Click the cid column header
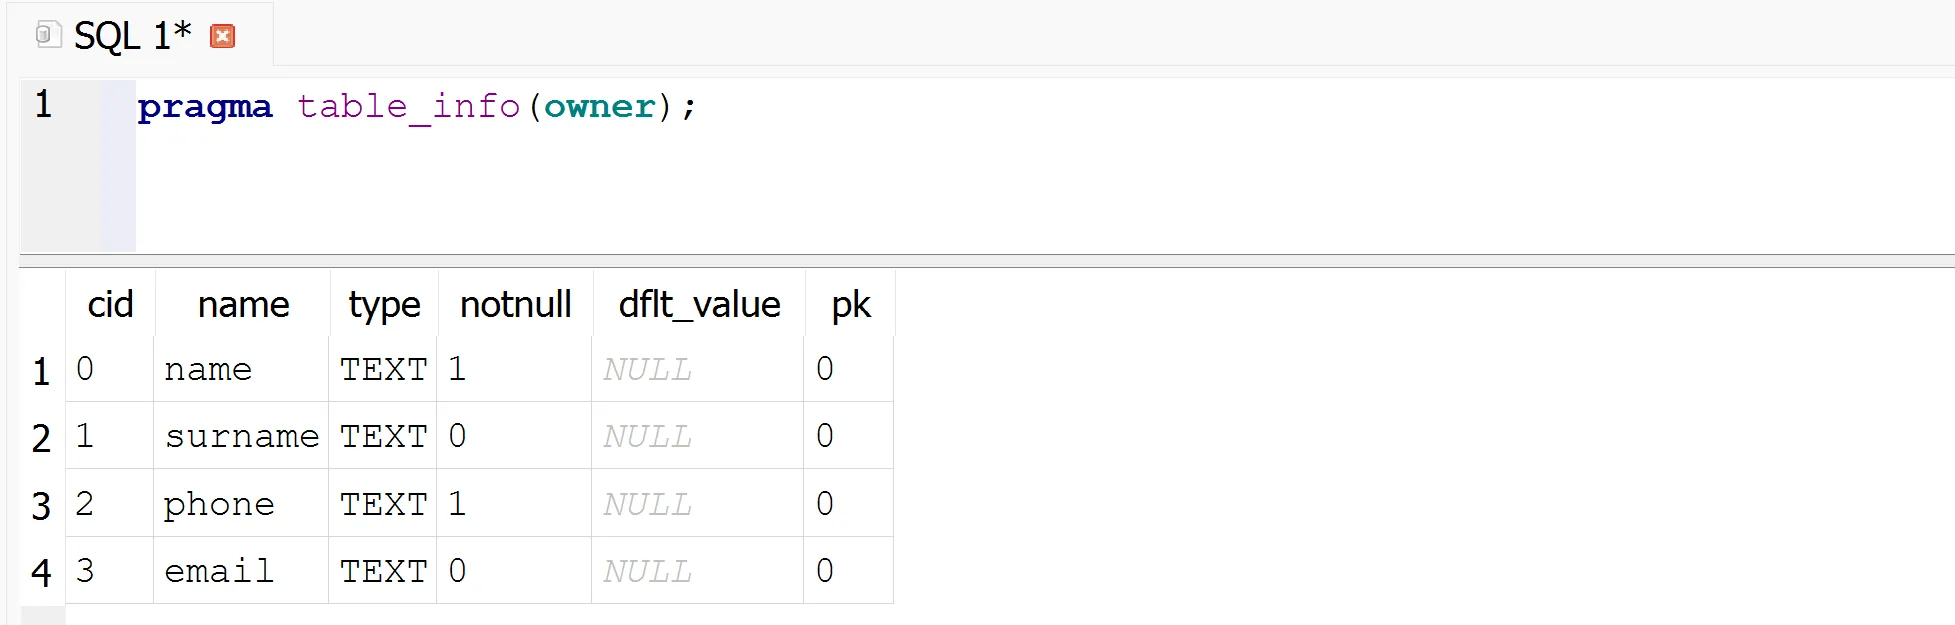Image resolution: width=1955 pixels, height=625 pixels. pyautogui.click(x=110, y=304)
